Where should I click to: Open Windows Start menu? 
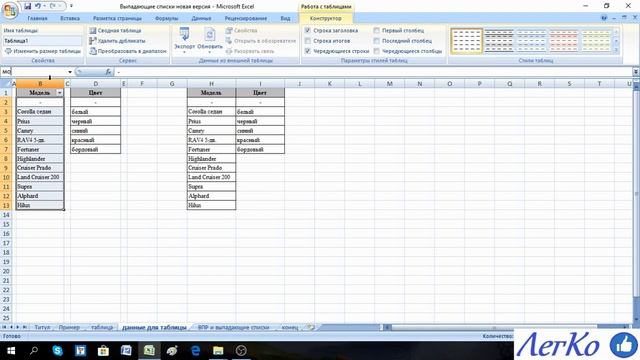(11, 351)
